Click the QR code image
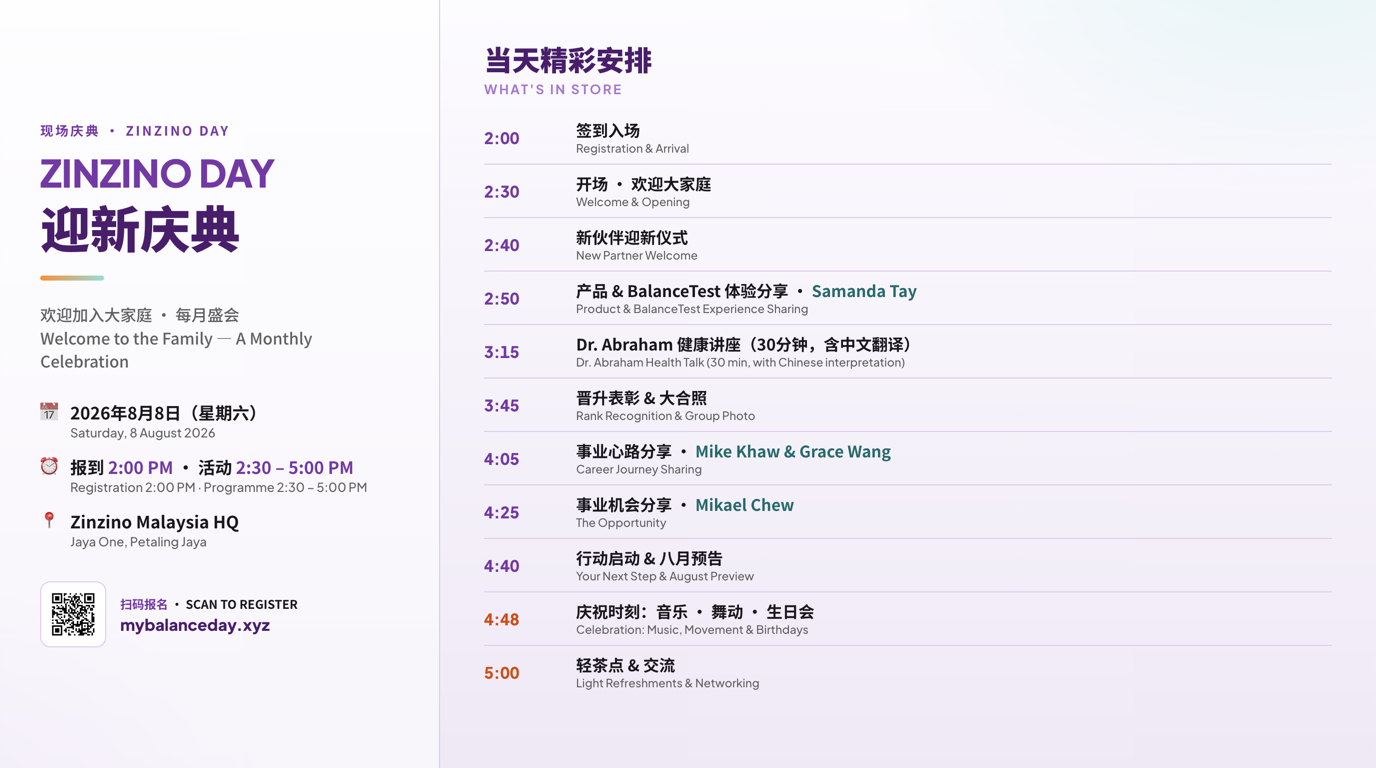 (x=73, y=614)
